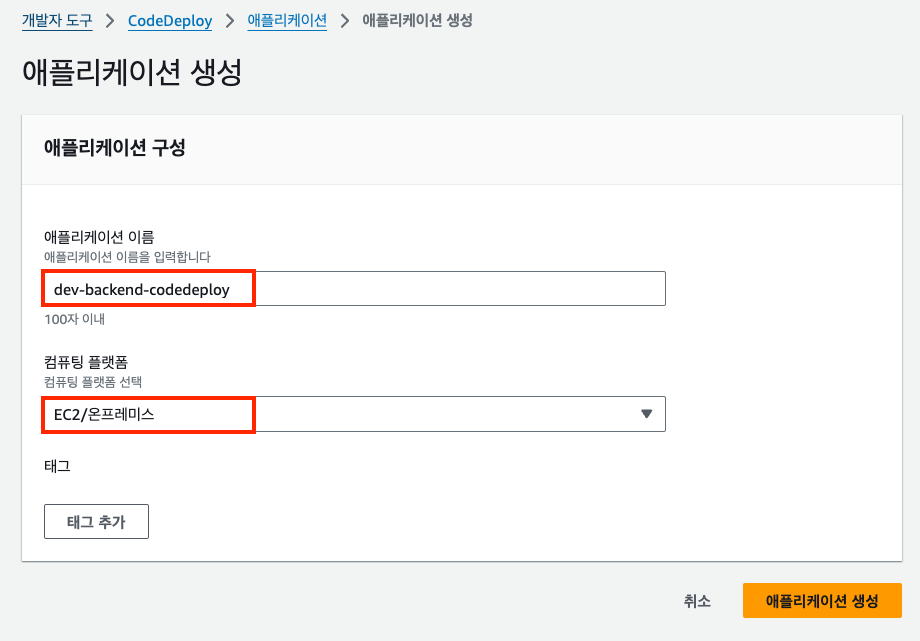Viewport: 920px width, 641px height.
Task: Click the 태그 label
Action: 57,466
